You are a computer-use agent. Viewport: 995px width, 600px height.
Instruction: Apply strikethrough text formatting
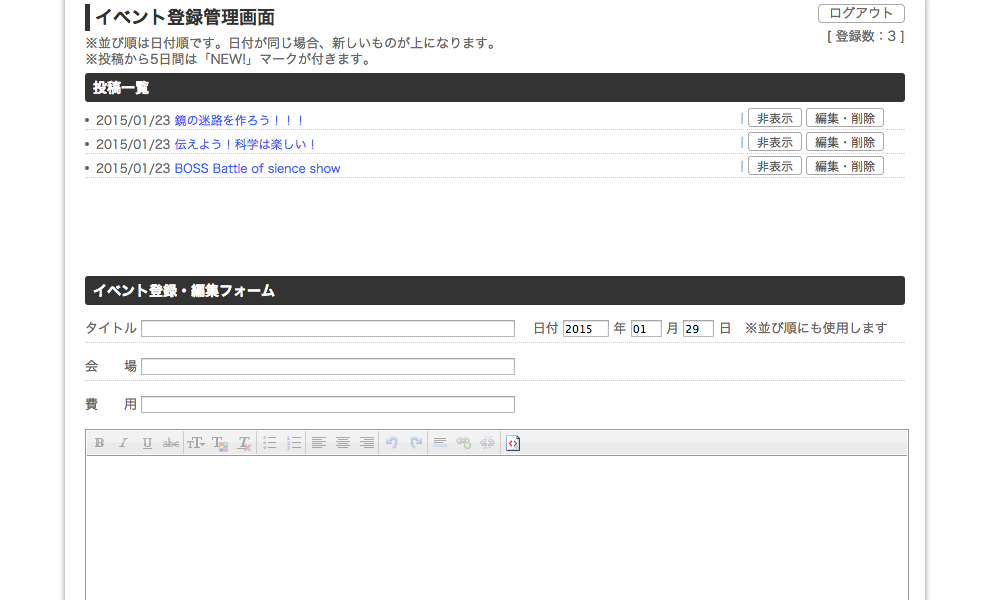click(x=171, y=443)
